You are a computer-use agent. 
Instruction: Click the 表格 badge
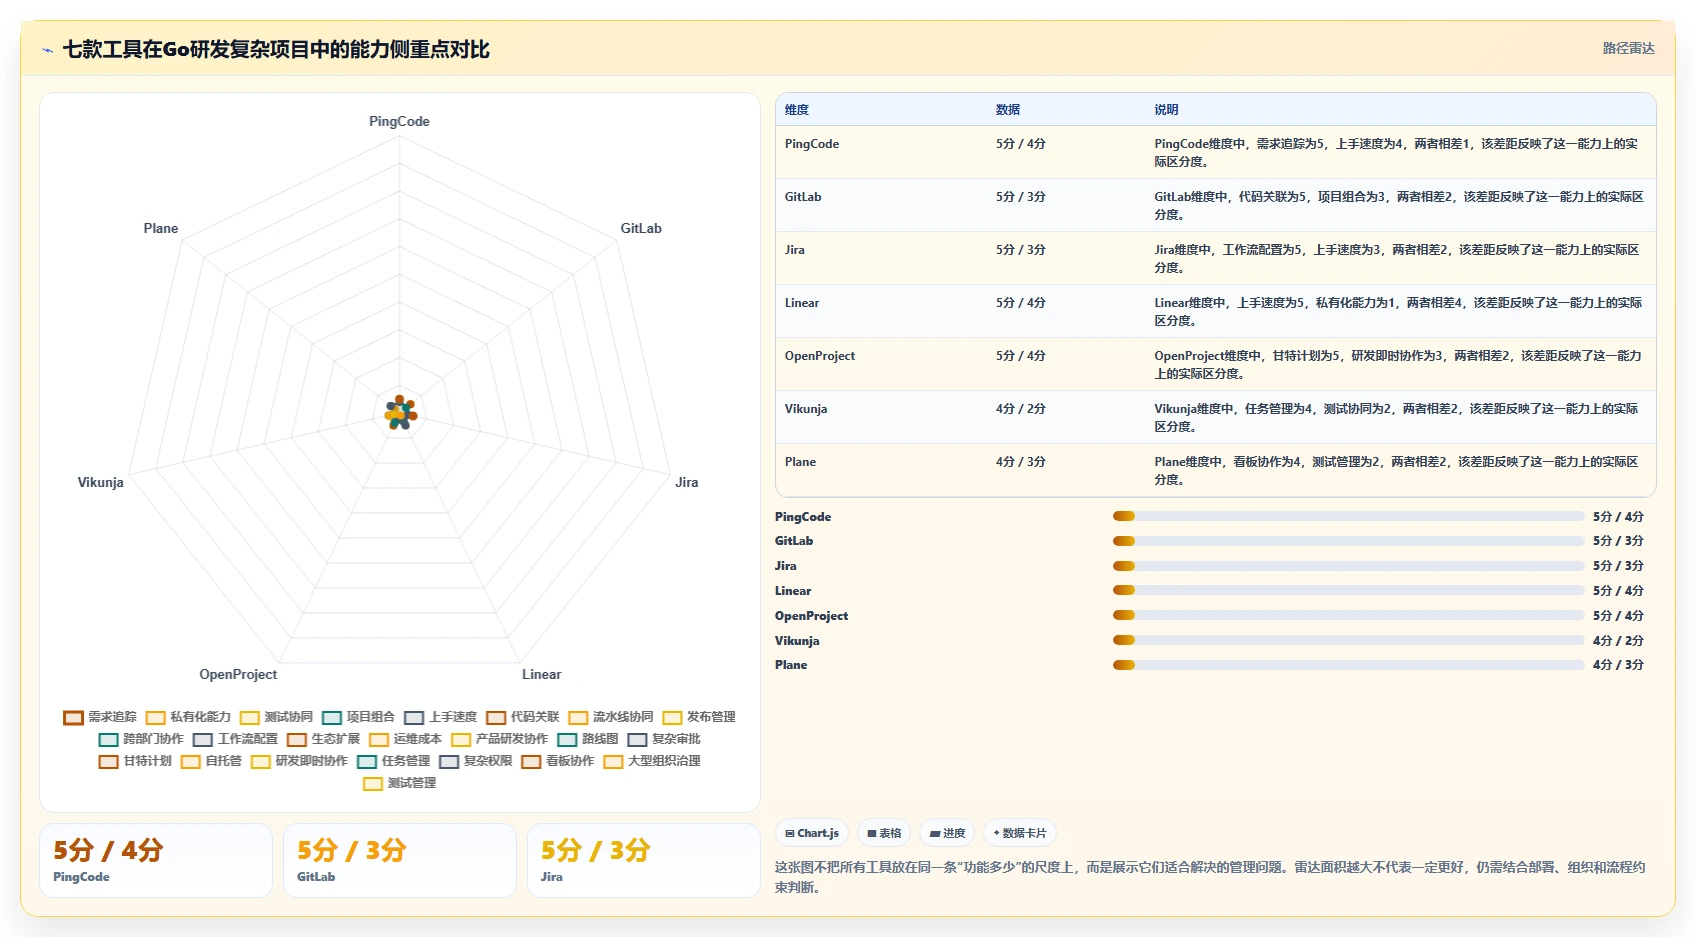pos(884,833)
